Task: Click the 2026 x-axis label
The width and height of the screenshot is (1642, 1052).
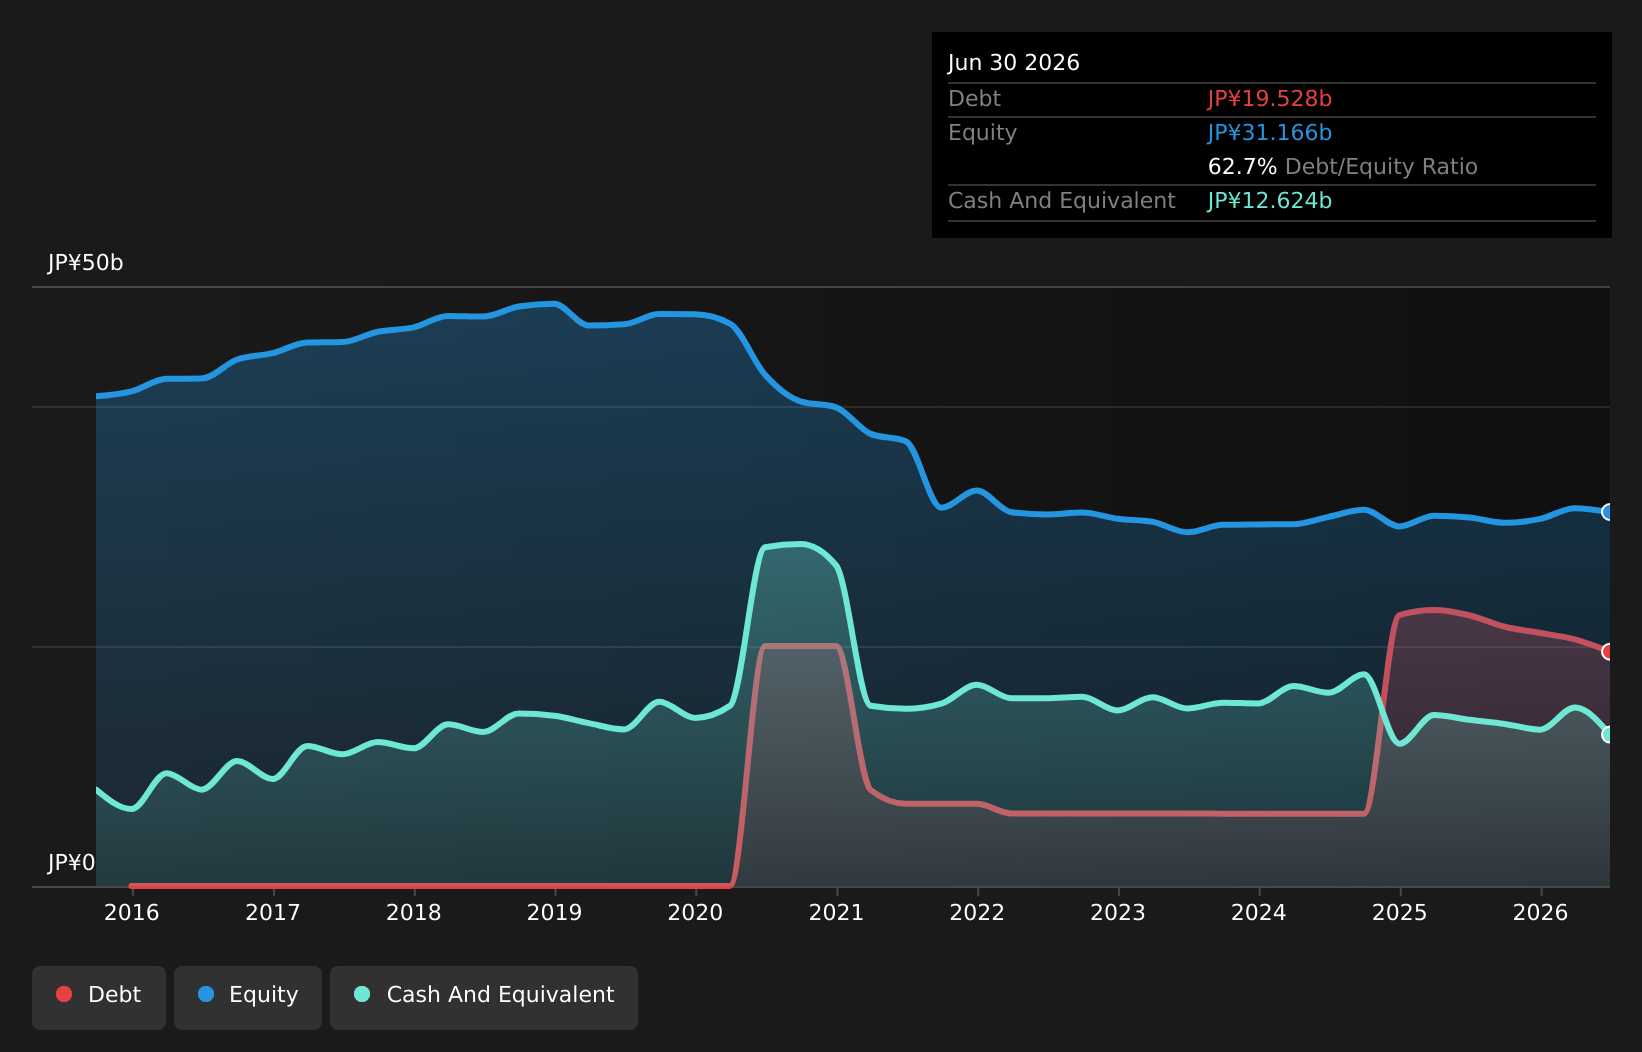Action: [1541, 913]
